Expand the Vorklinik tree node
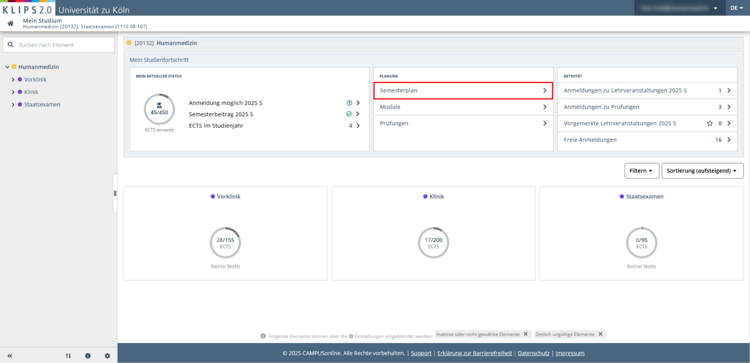 point(13,79)
